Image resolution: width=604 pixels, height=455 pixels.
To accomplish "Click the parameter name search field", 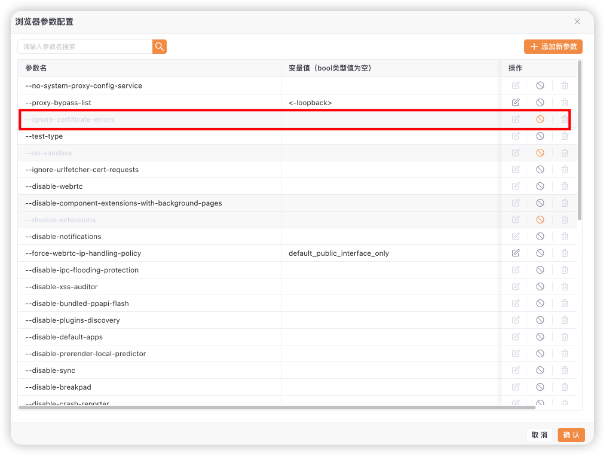I will coord(85,47).
